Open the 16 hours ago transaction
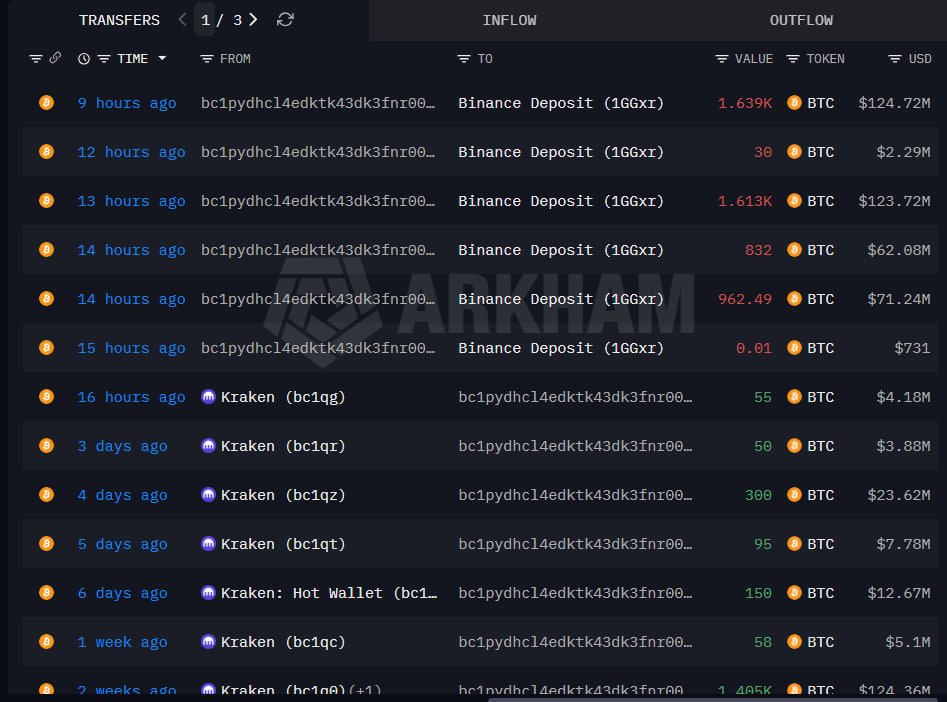 131,397
